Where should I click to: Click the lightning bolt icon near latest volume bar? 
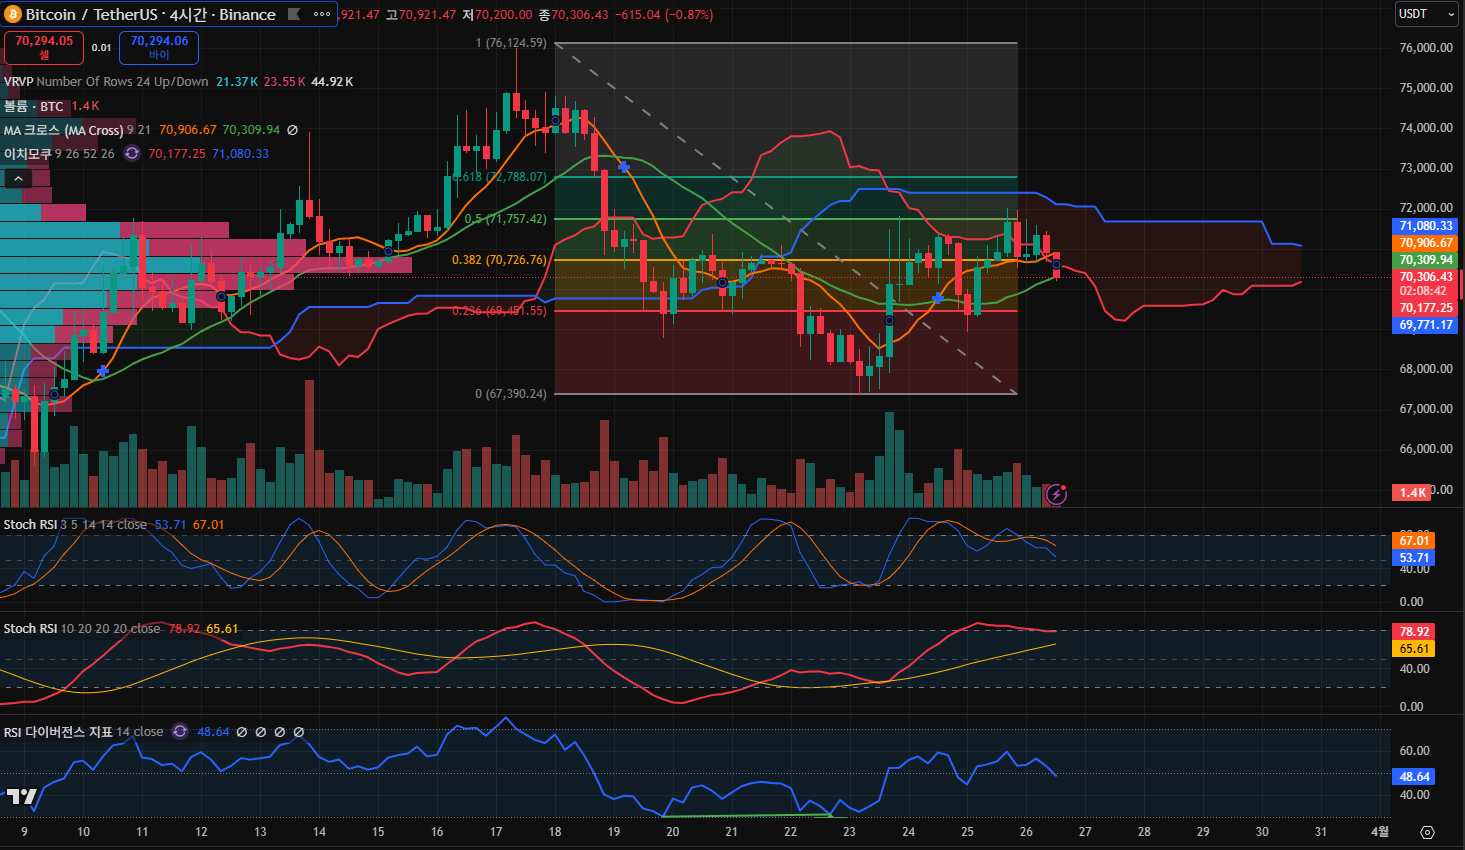pos(1056,494)
